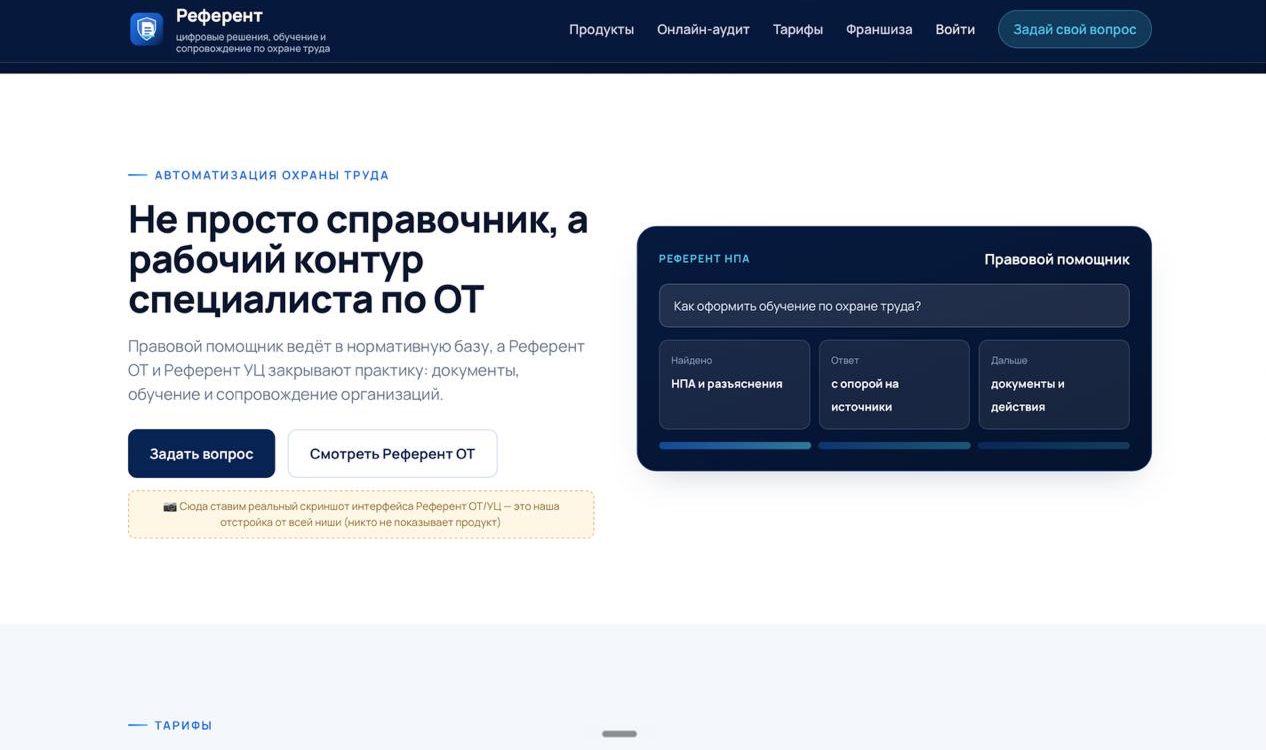Click the Референт brand name text
This screenshot has width=1266, height=750.
pos(219,15)
